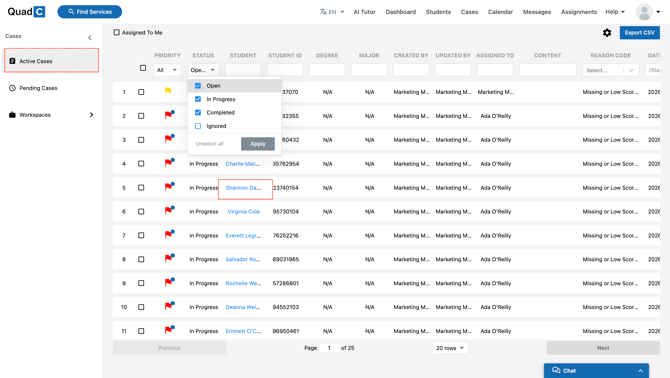670x378 pixels.
Task: Open the Cases nav item
Action: pyautogui.click(x=469, y=12)
